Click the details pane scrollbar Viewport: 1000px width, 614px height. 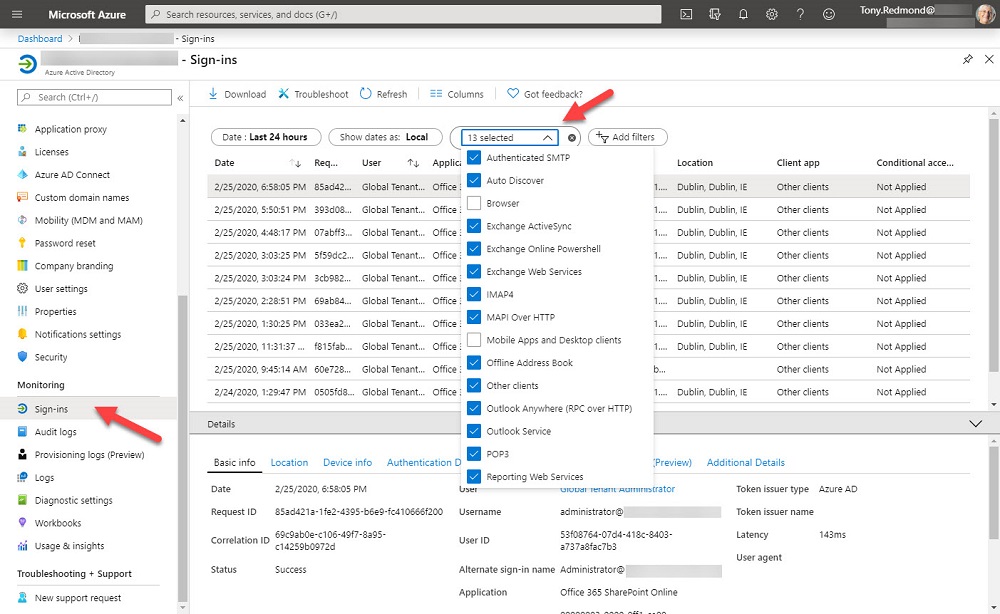tap(993, 491)
